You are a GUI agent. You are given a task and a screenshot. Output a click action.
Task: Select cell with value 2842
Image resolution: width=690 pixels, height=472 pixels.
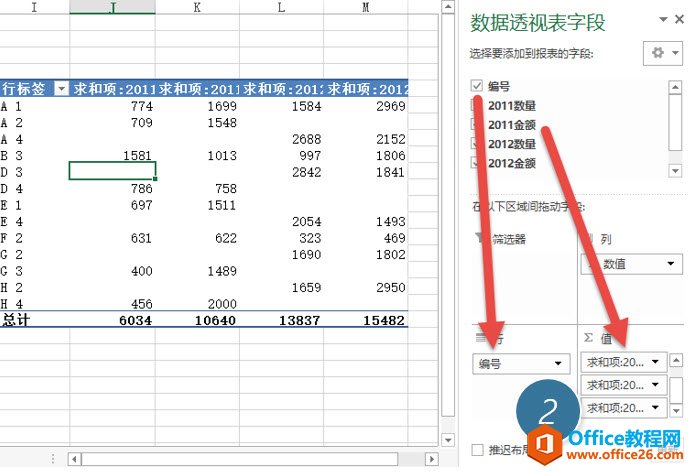pos(282,172)
